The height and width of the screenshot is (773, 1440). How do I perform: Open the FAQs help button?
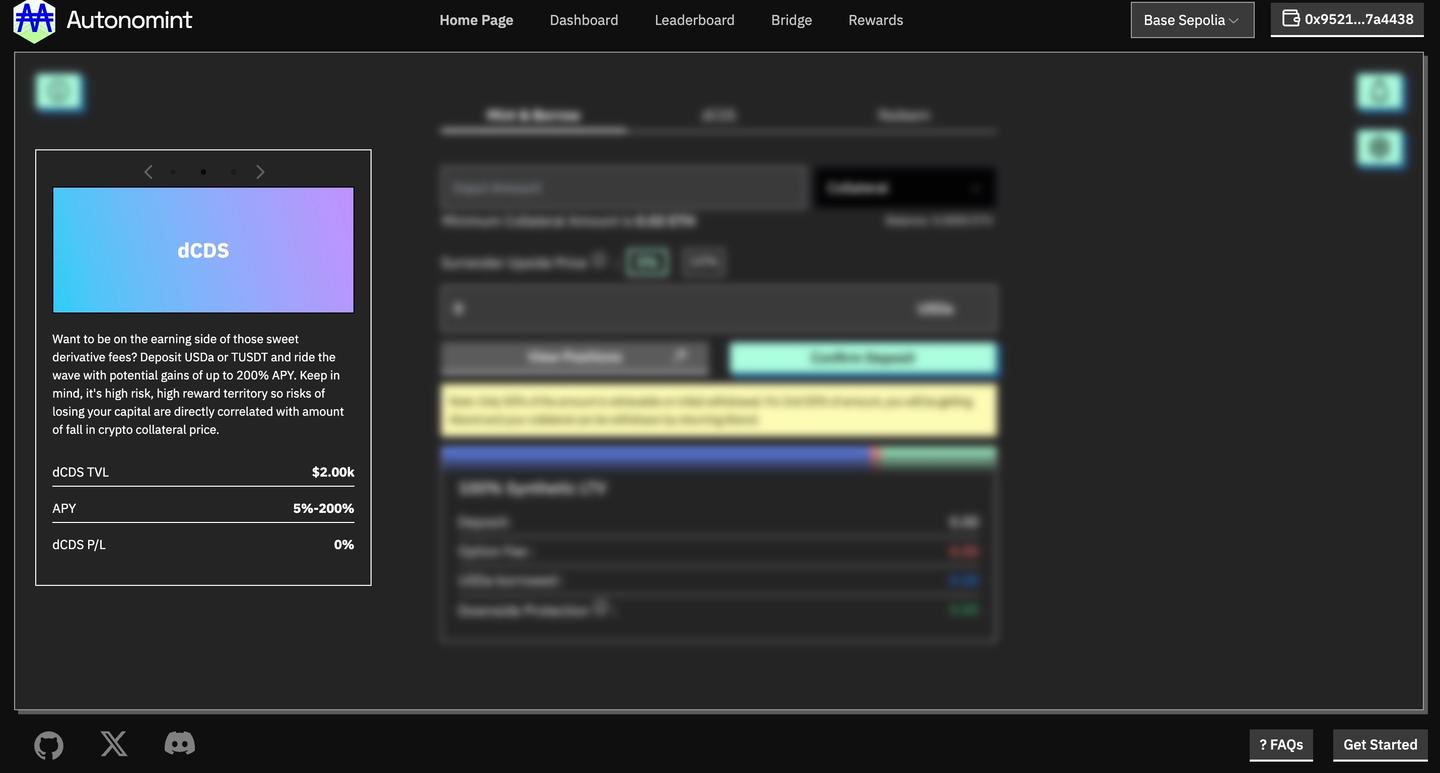click(x=1281, y=745)
